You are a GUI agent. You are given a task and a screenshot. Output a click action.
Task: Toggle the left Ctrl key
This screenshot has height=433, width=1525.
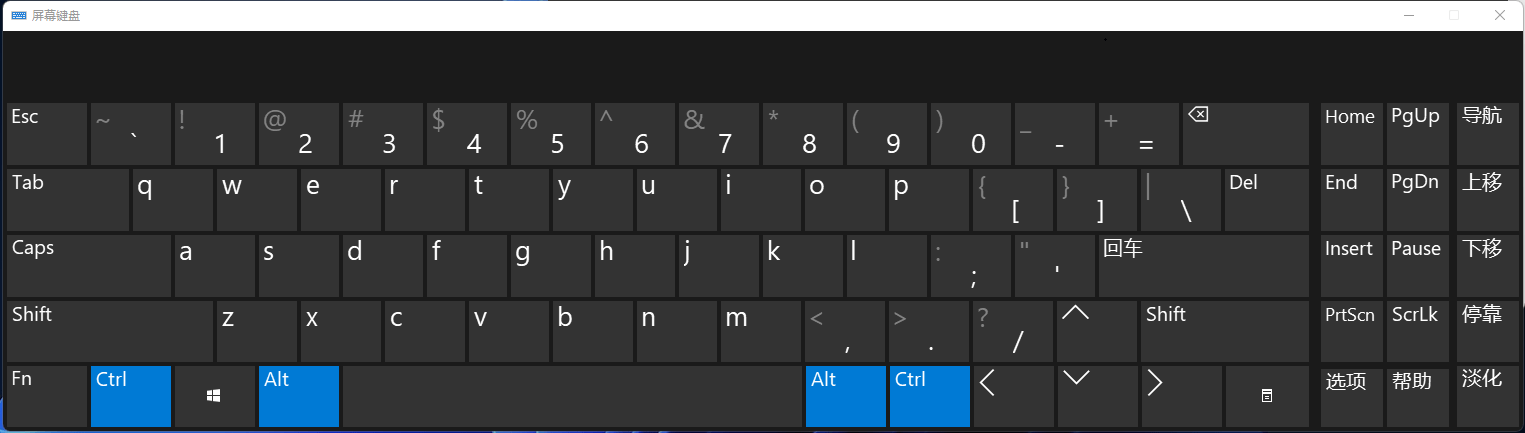click(130, 396)
